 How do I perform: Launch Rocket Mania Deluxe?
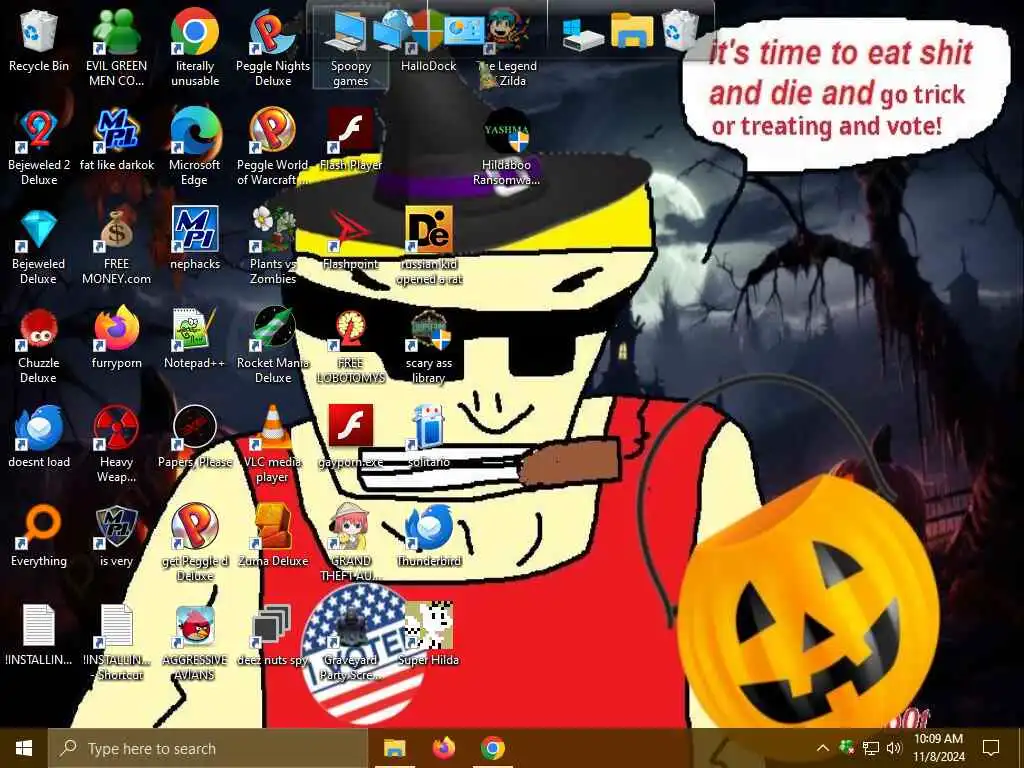pyautogui.click(x=273, y=345)
